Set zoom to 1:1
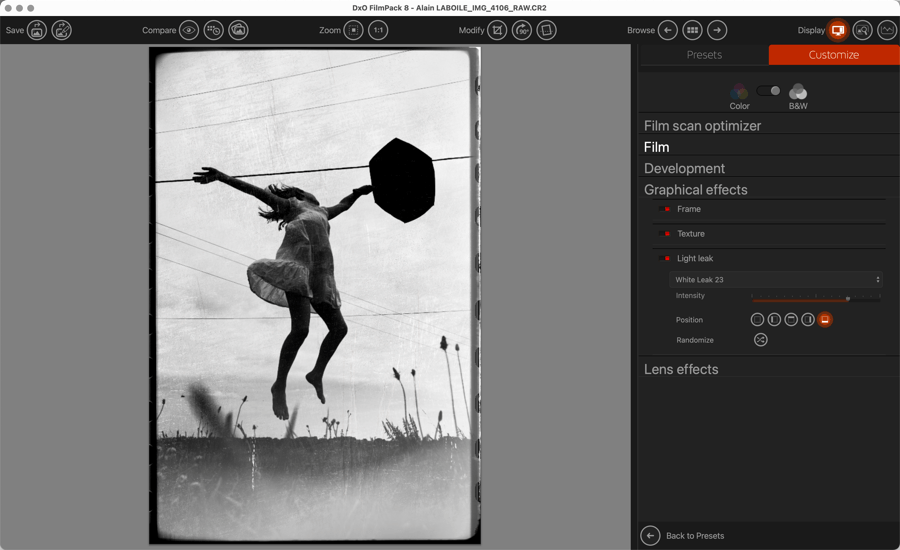The width and height of the screenshot is (900, 550). point(378,30)
